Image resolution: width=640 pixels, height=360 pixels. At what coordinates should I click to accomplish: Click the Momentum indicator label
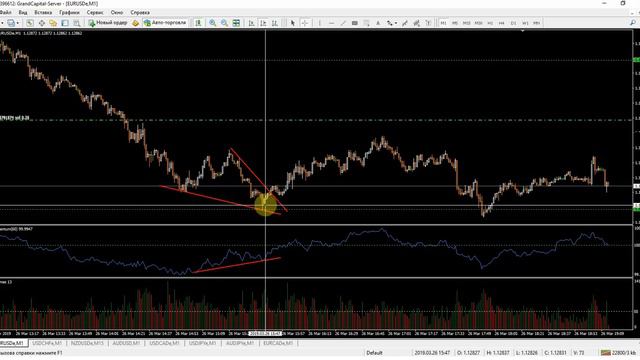click(x=16, y=229)
